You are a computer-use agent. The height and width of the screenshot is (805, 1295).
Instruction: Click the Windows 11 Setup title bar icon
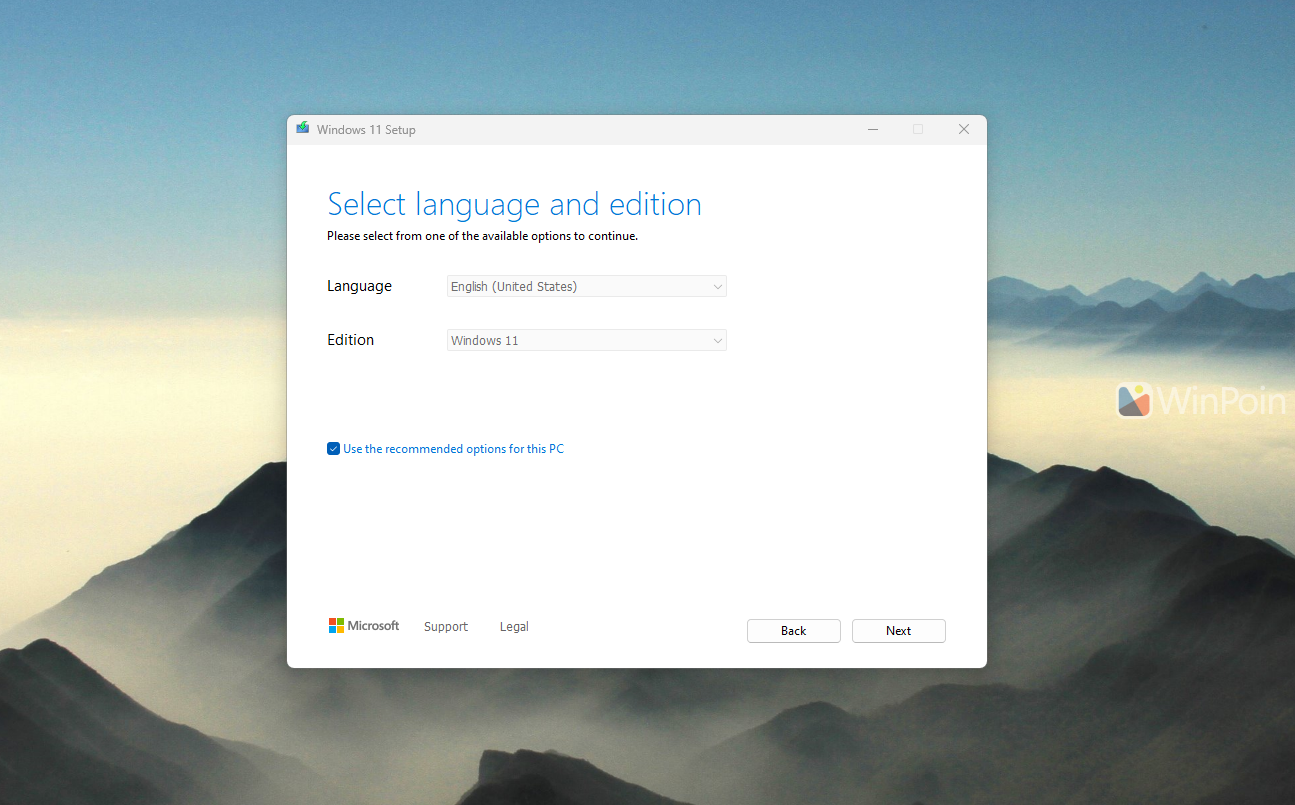coord(302,128)
